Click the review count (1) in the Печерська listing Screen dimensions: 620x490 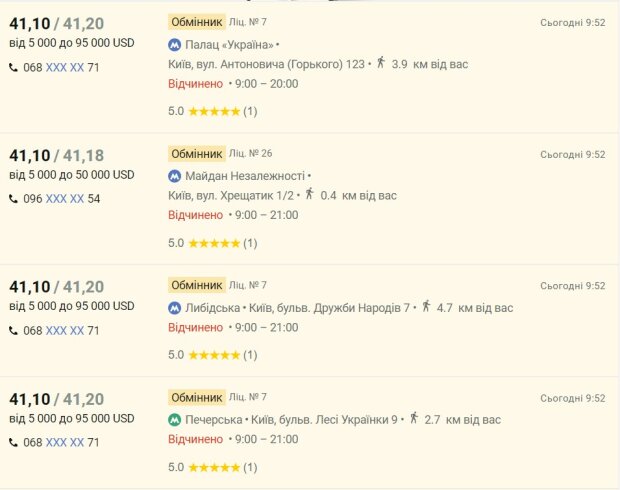250,467
